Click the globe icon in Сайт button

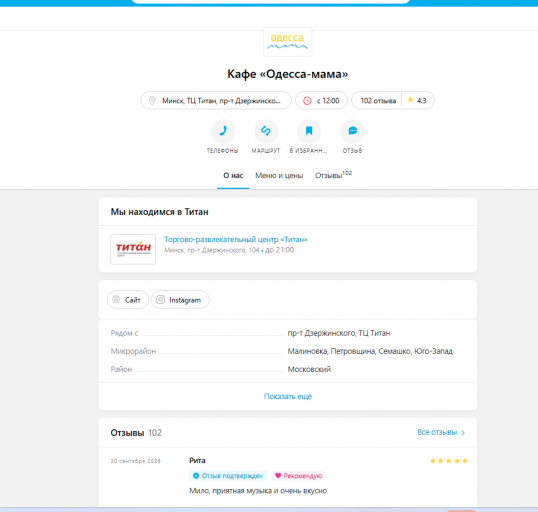pos(116,299)
